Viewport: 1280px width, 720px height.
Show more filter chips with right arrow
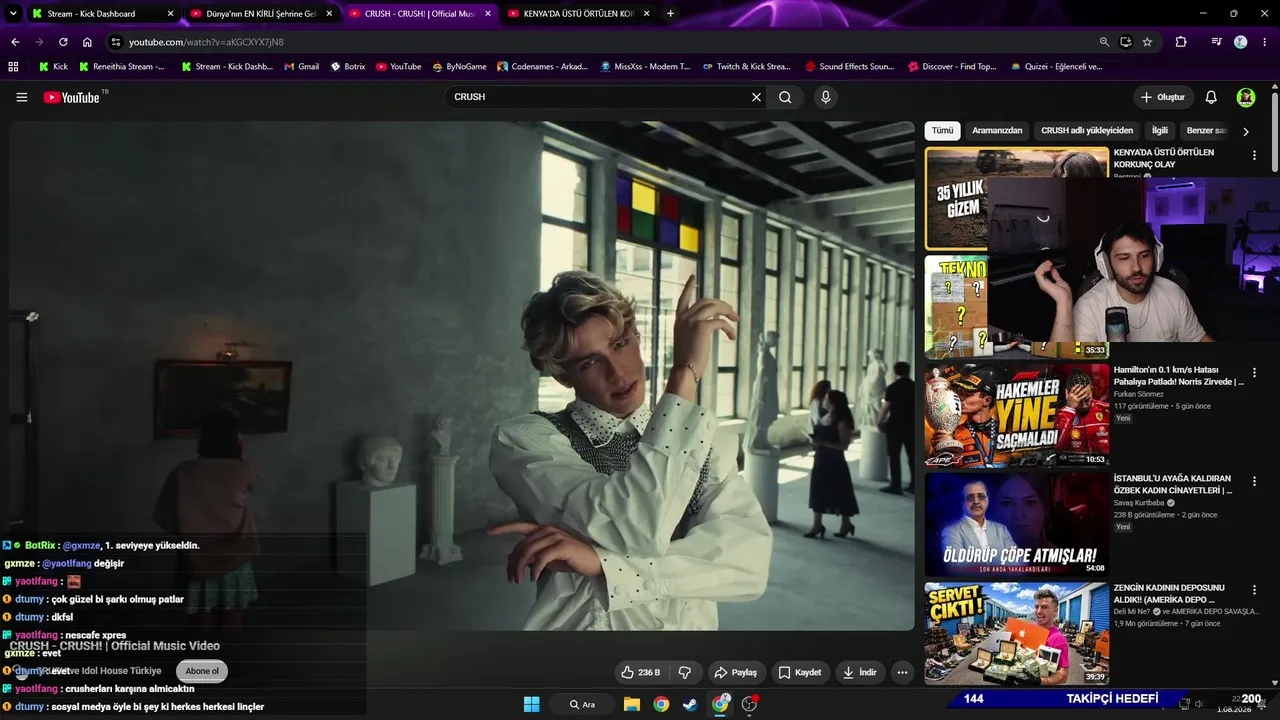(x=1245, y=131)
